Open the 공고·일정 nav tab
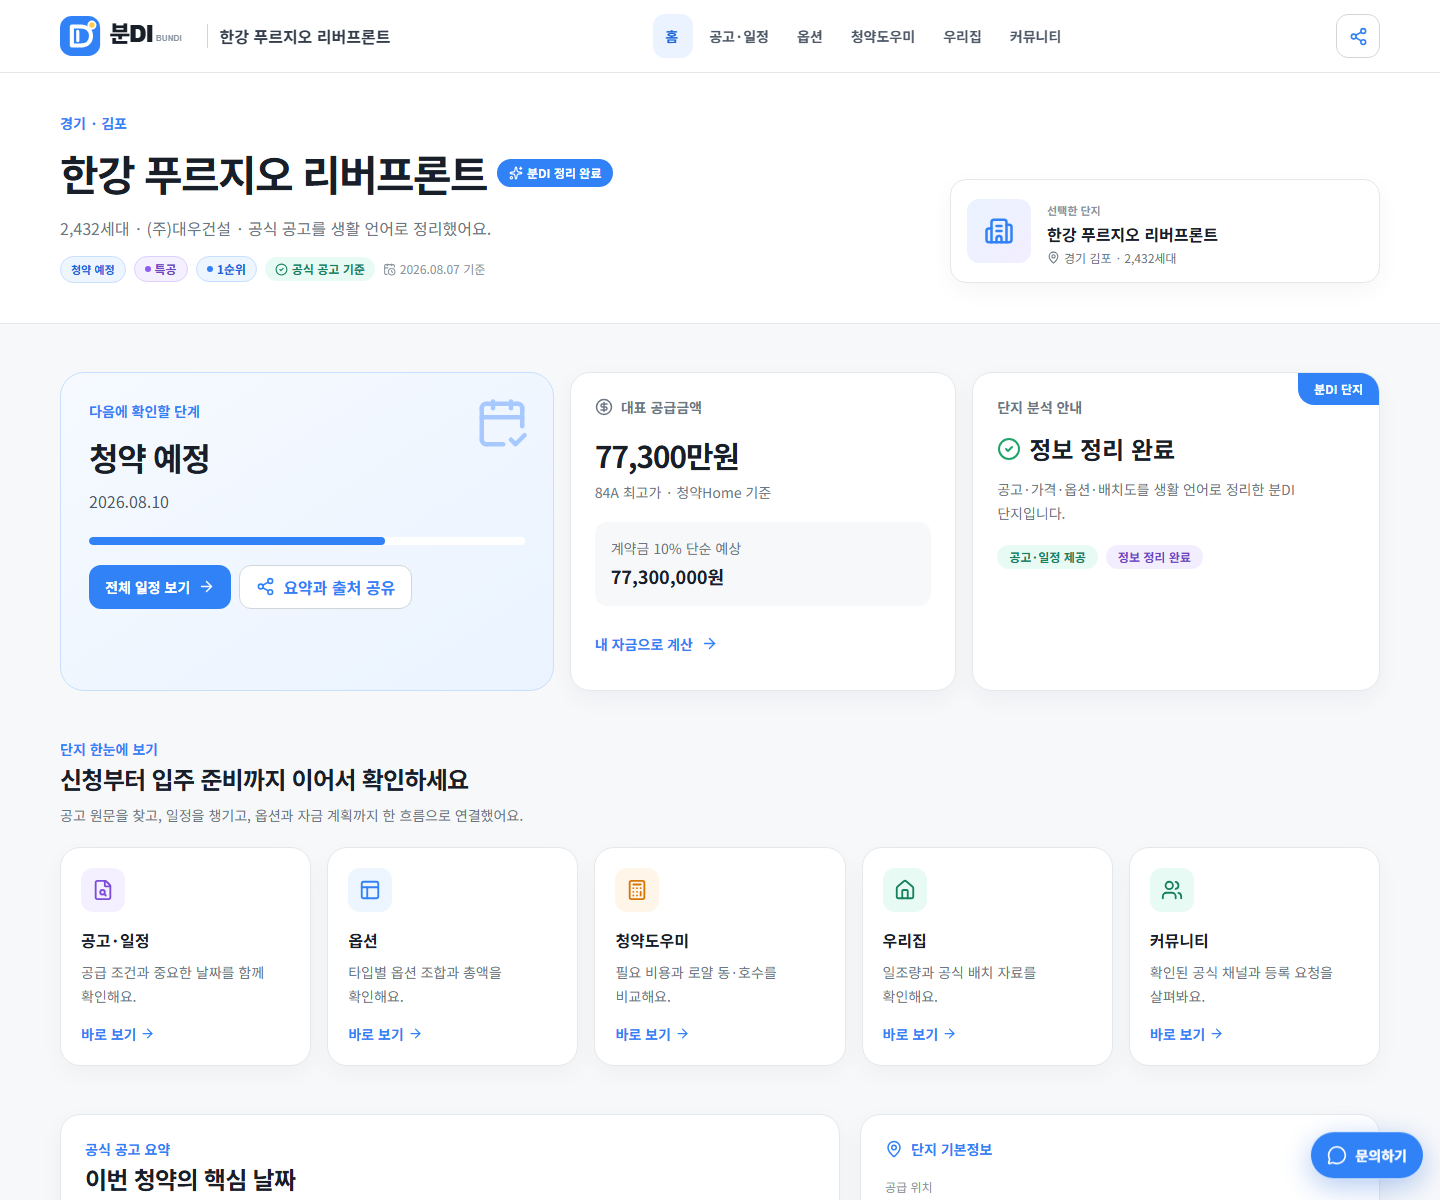The width and height of the screenshot is (1440, 1200). pos(739,36)
